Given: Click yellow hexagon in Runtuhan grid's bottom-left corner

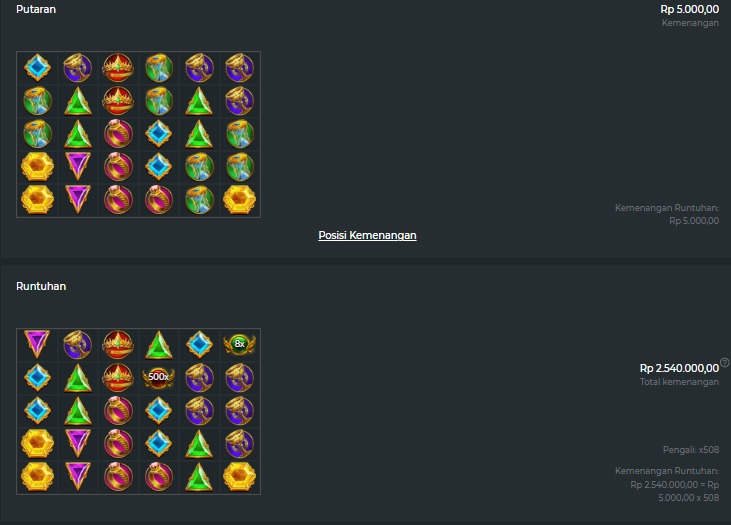Looking at the screenshot, I should coord(37,477).
